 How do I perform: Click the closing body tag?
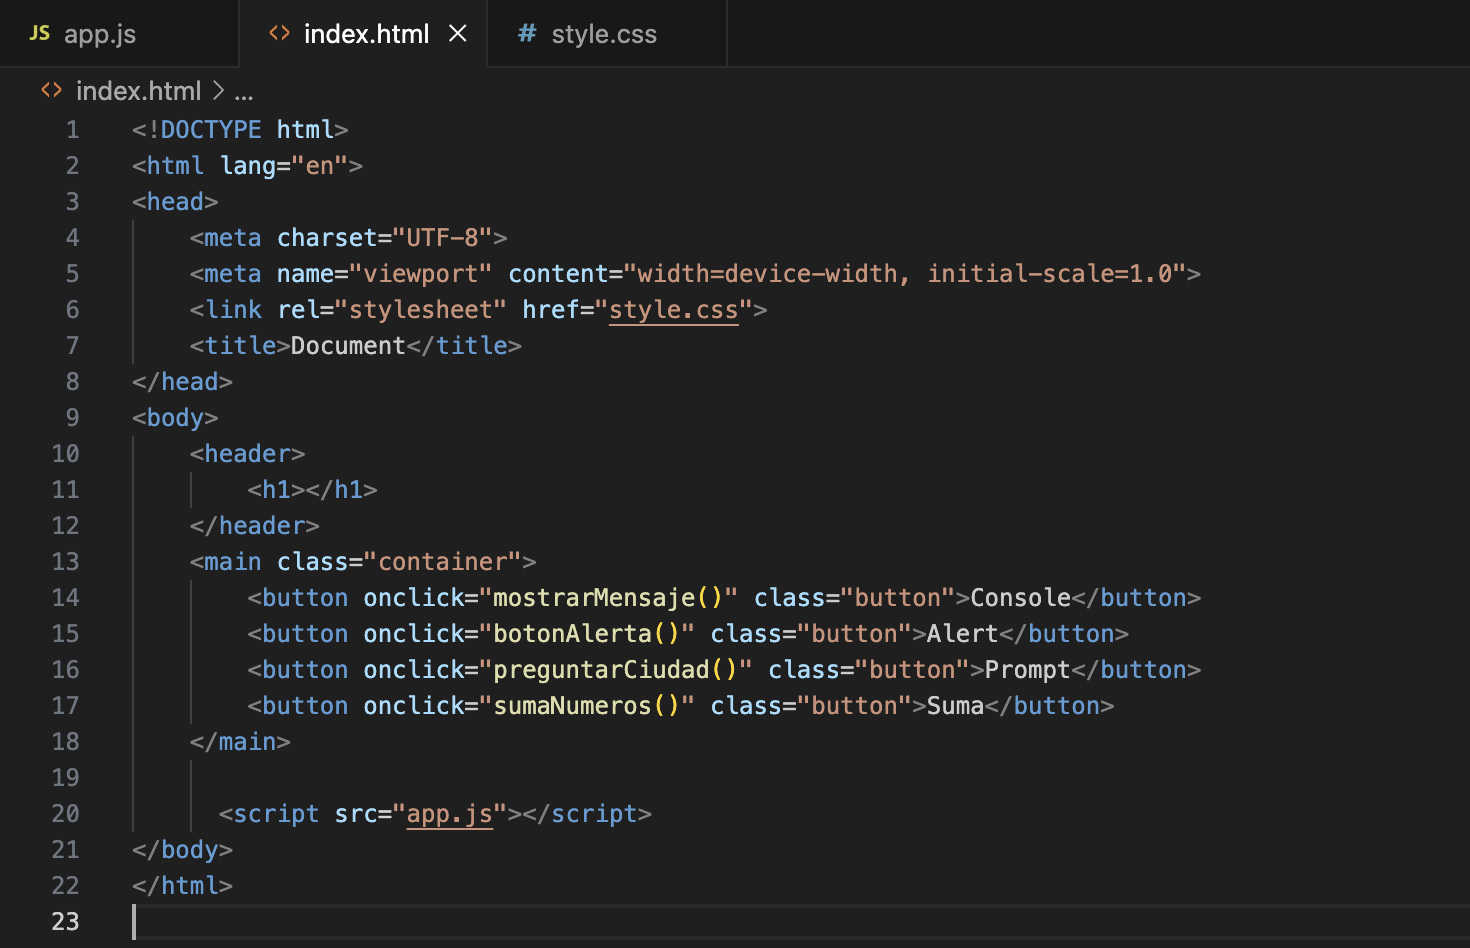(182, 850)
